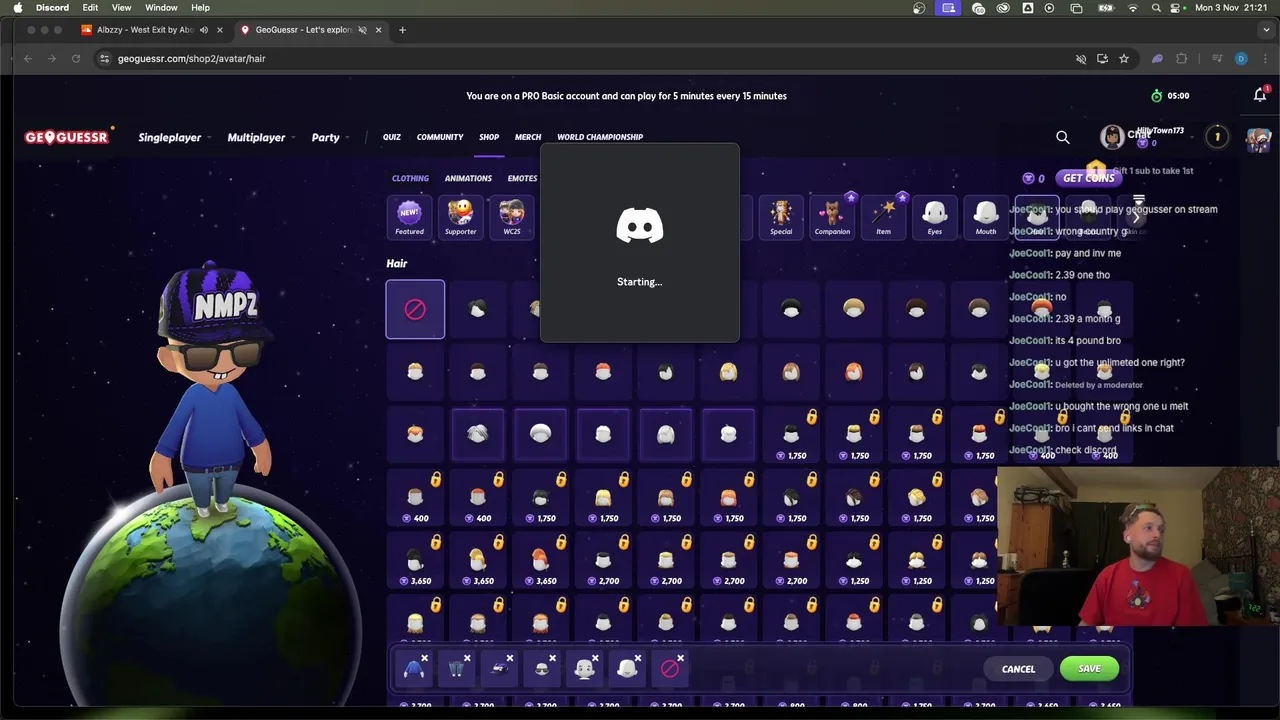Image resolution: width=1280 pixels, height=720 pixels.
Task: Open the Featured clothing category
Action: [409, 217]
